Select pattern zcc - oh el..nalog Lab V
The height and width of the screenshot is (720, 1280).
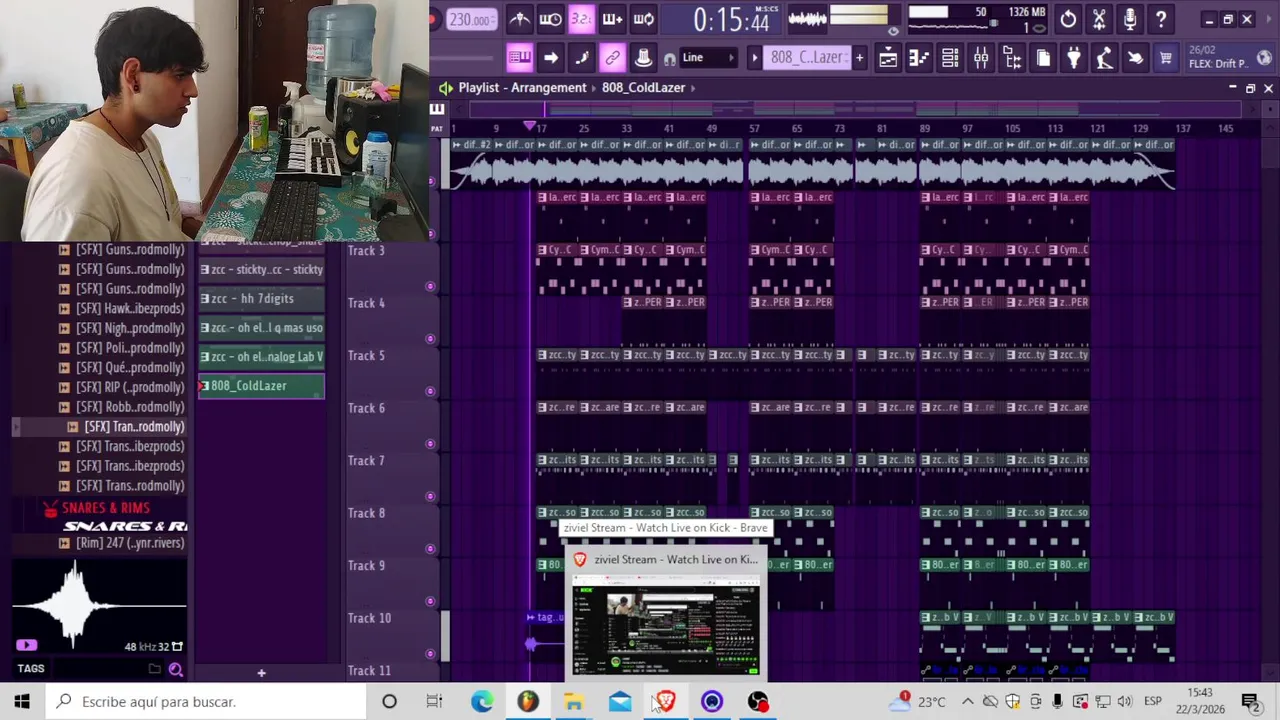261,357
